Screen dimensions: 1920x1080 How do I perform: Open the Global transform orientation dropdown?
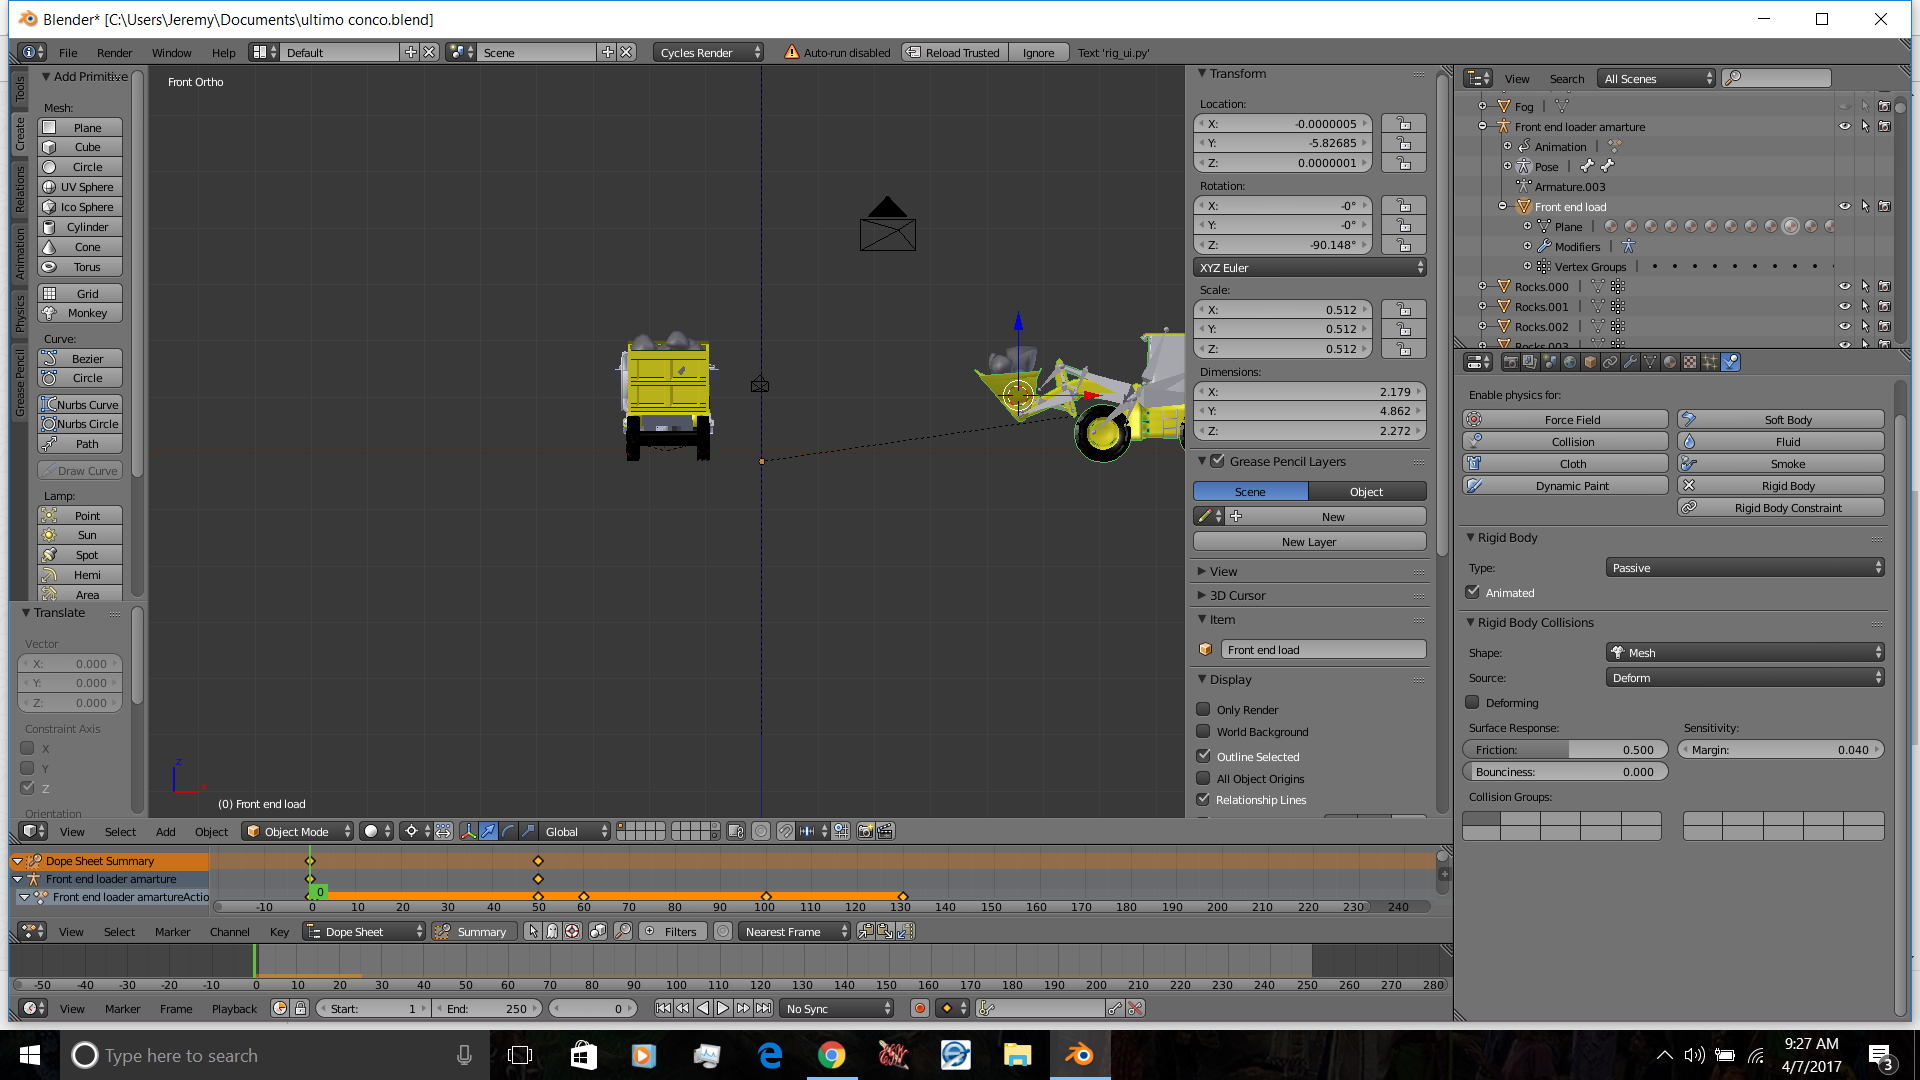(576, 831)
